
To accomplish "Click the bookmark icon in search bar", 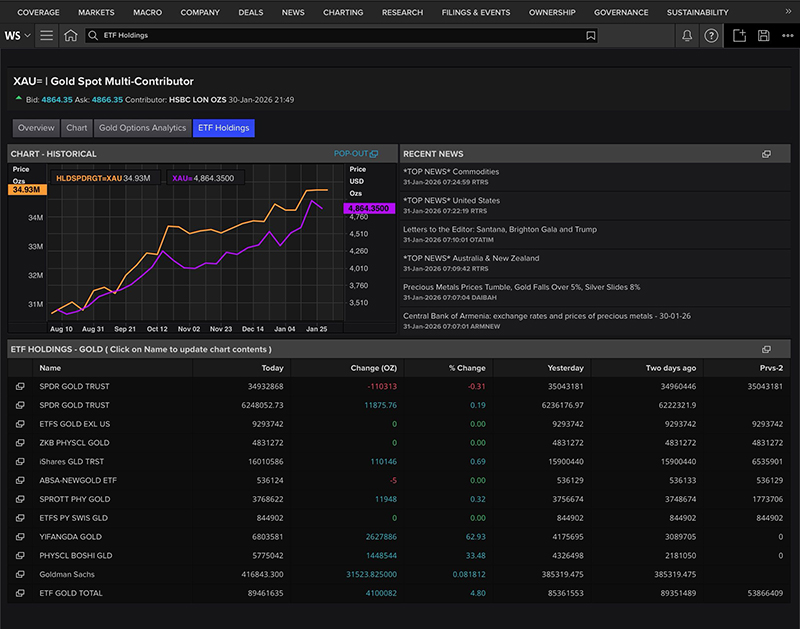I will (x=591, y=35).
